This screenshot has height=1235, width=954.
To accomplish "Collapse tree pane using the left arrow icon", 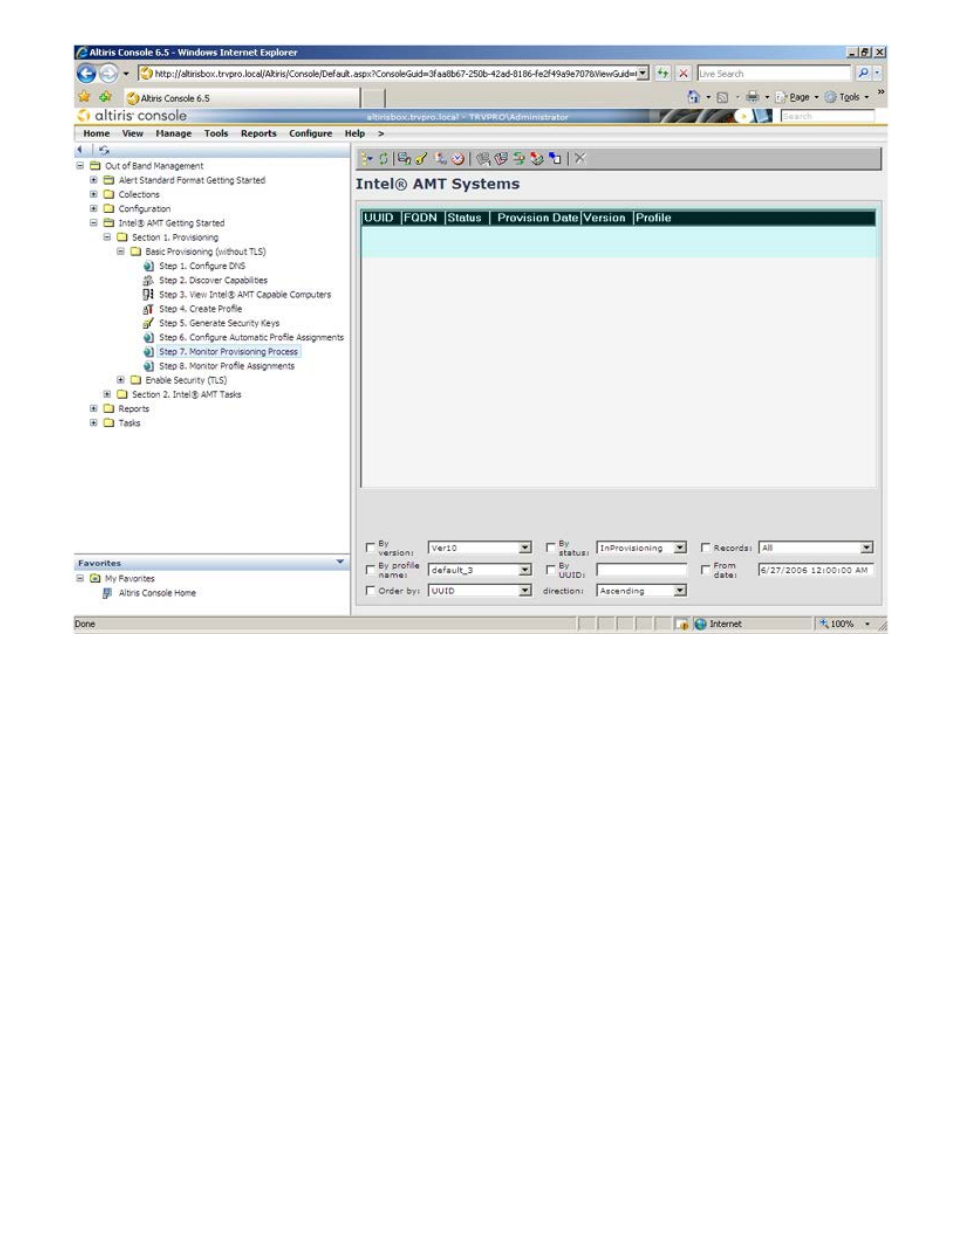I will 80,150.
